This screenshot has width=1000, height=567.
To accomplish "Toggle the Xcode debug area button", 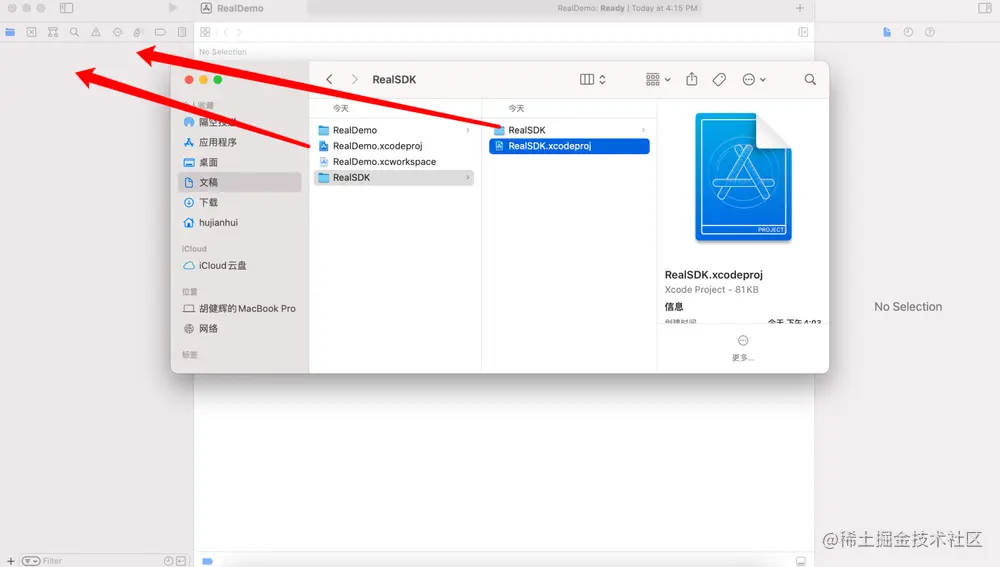I will pos(800,561).
